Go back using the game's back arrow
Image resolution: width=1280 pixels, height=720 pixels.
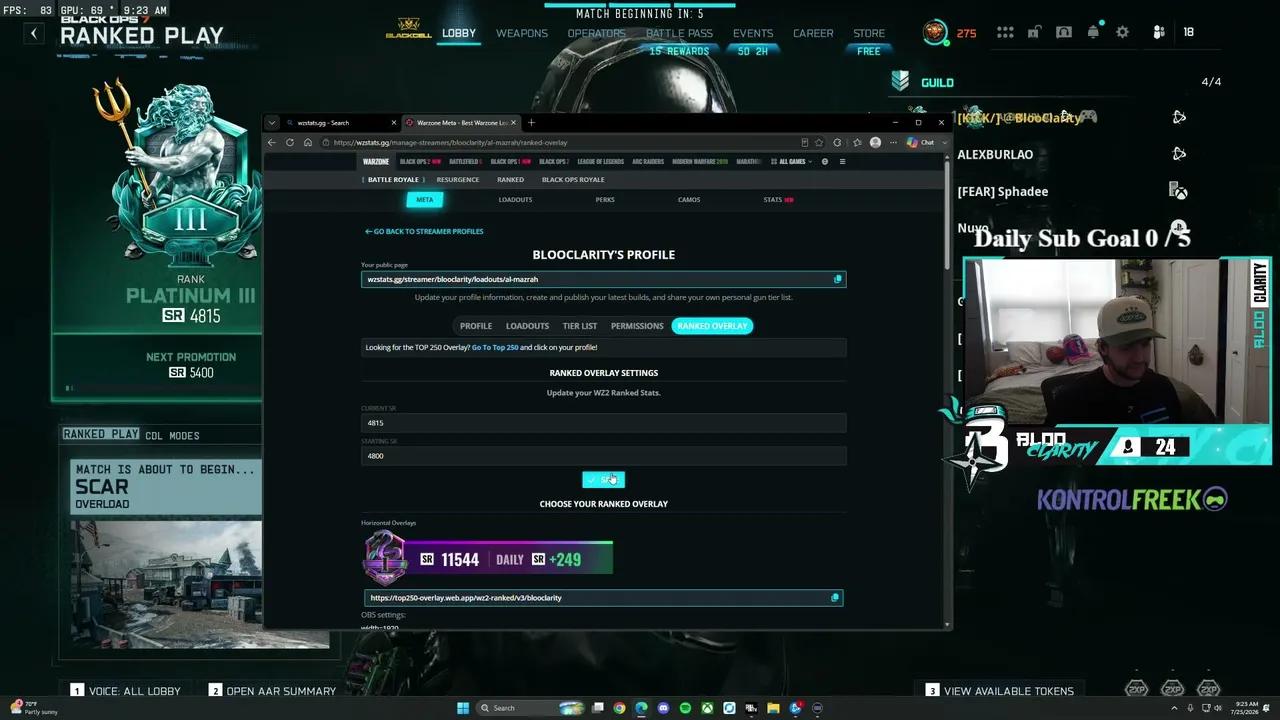(x=33, y=33)
